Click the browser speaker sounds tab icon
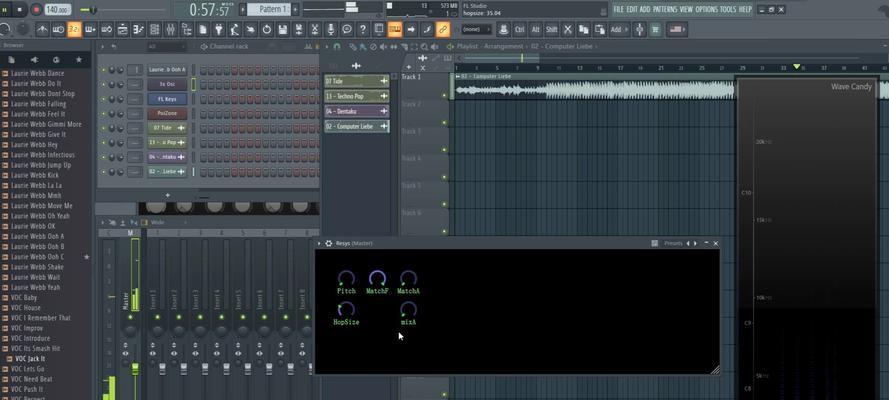The image size is (889, 400). 33,59
